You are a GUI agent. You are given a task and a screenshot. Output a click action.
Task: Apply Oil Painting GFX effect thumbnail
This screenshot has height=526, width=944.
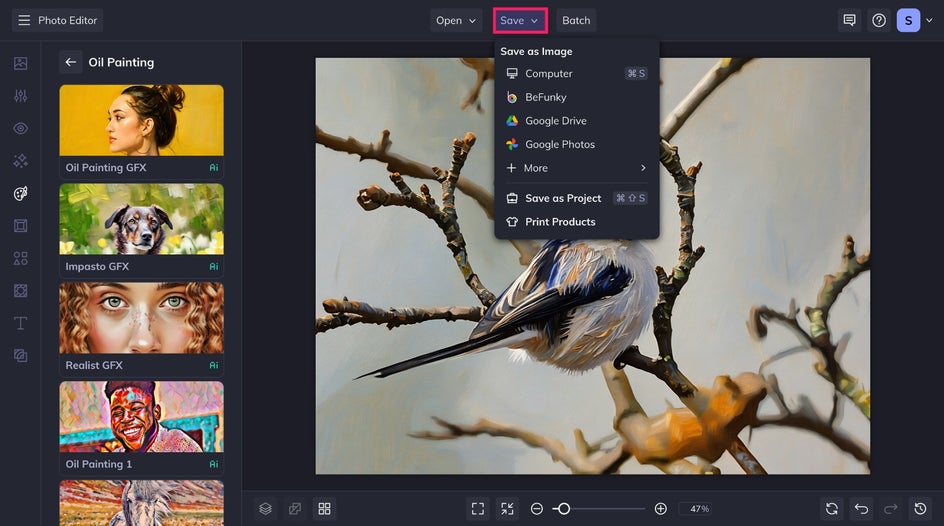(x=141, y=120)
